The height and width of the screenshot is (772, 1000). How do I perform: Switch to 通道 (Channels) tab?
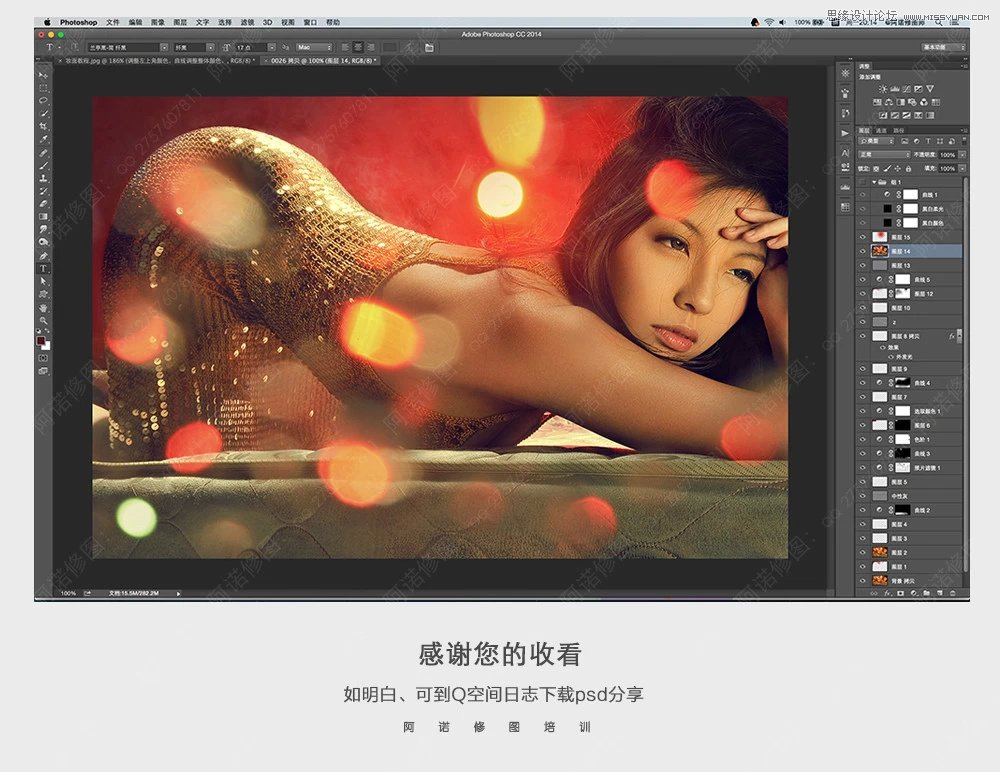pyautogui.click(x=881, y=130)
